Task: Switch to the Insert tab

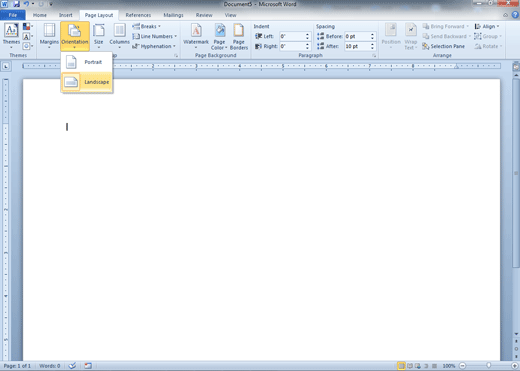Action: 65,15
